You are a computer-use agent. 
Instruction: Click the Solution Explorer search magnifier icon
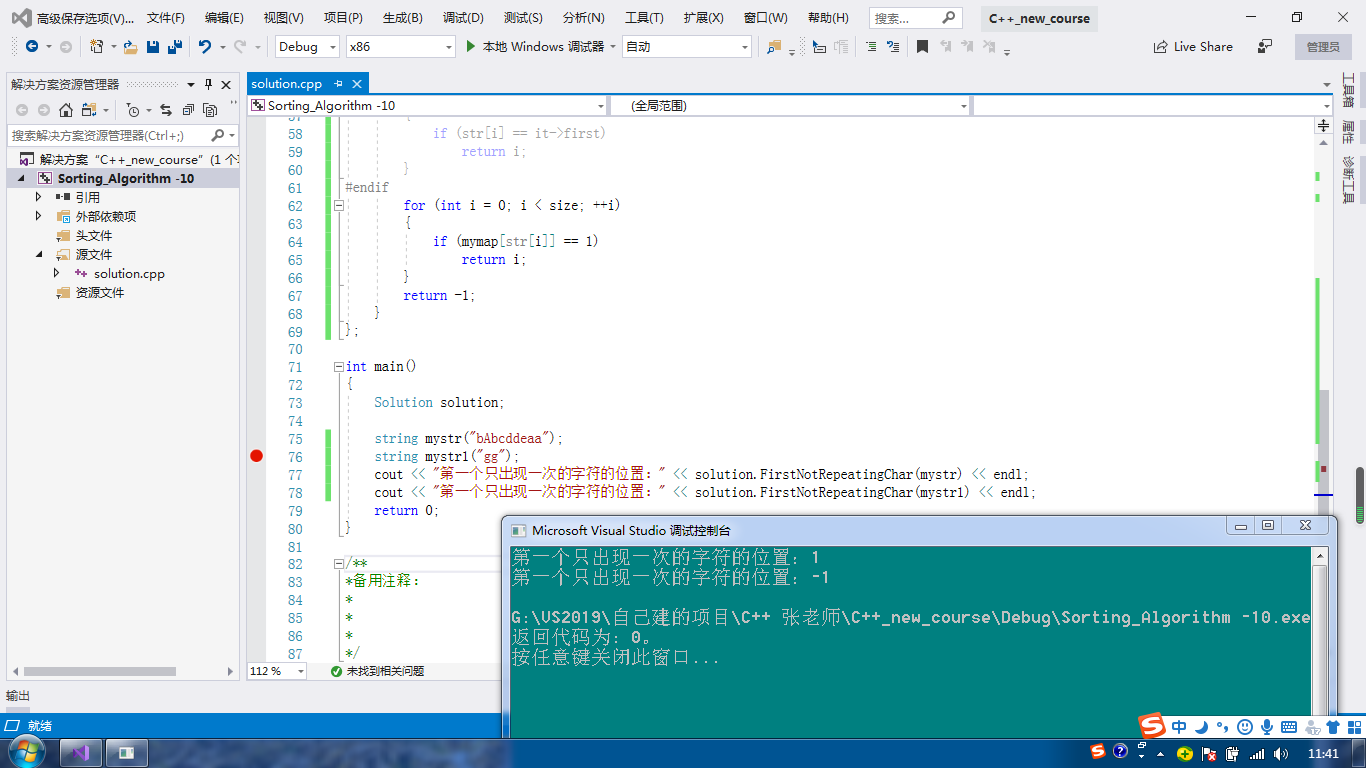[218, 135]
